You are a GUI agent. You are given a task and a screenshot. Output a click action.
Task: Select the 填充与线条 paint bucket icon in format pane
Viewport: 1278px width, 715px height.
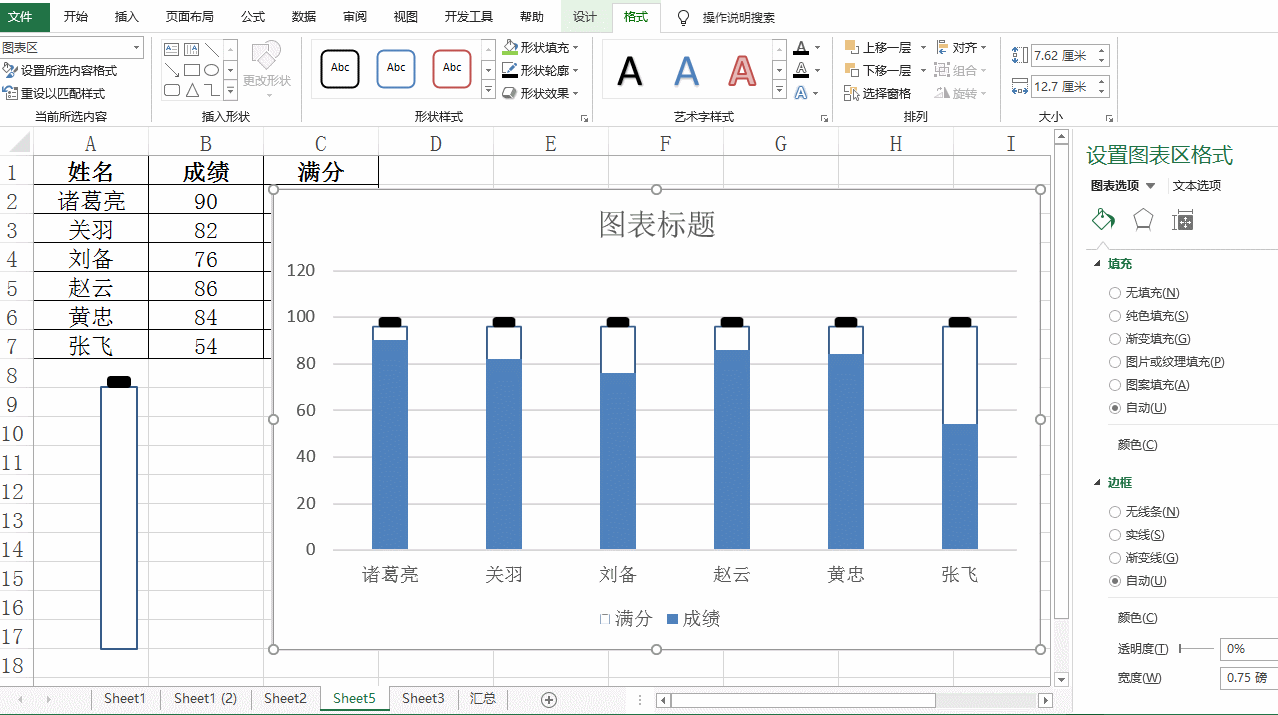click(x=1103, y=219)
